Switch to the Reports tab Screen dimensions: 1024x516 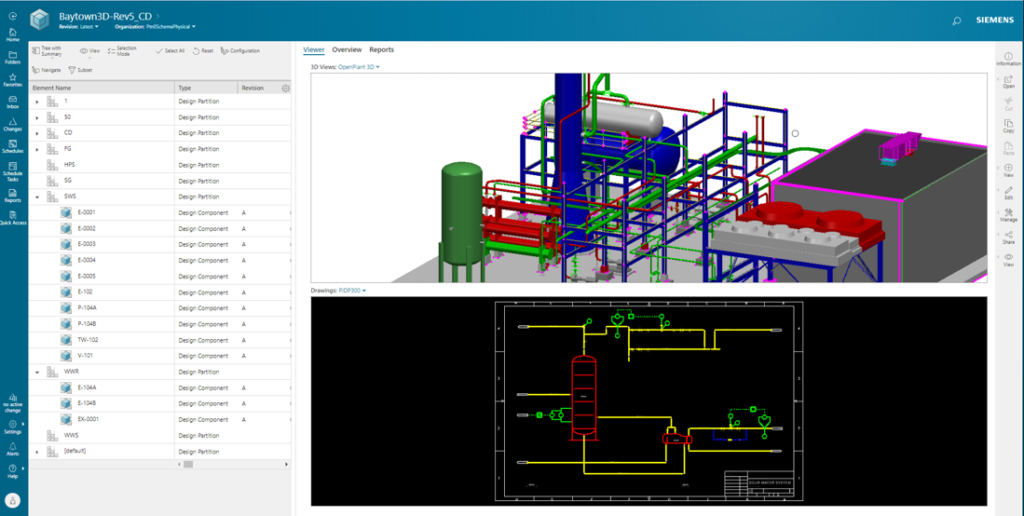point(381,50)
